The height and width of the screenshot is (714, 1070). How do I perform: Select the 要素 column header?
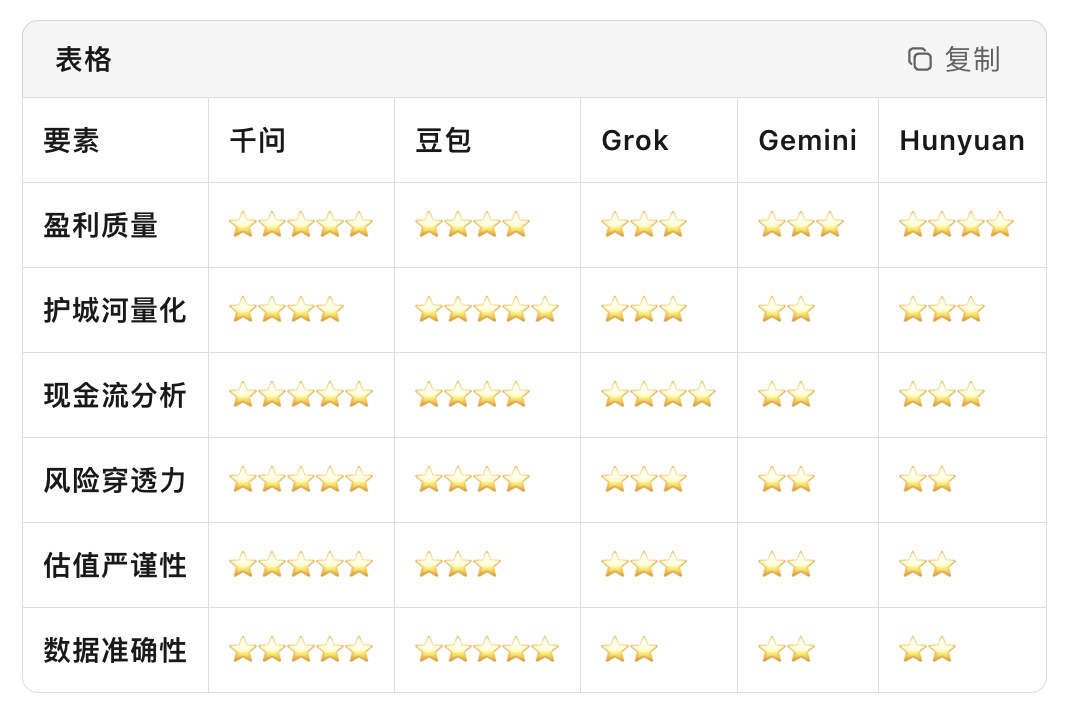click(x=72, y=141)
